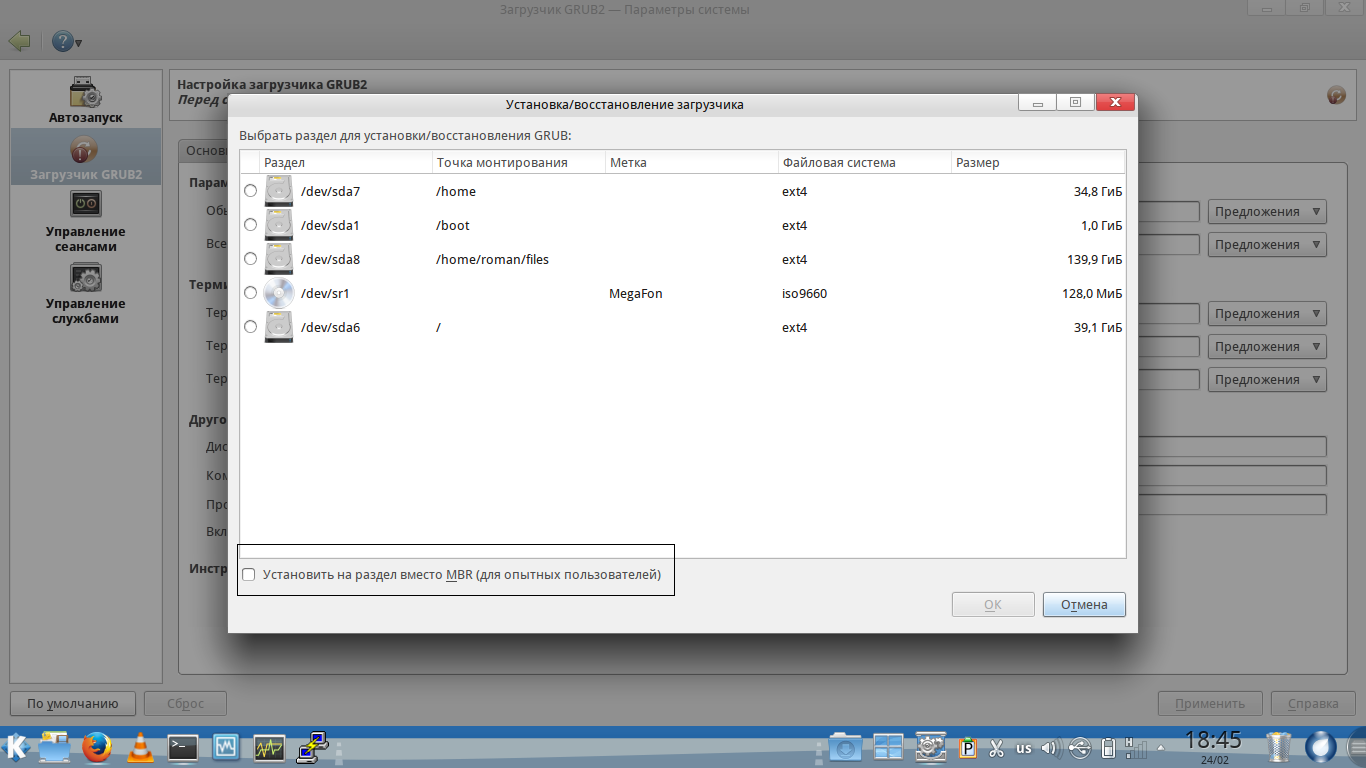This screenshot has height=768, width=1366.
Task: Click the 139,9 ГиБ size cell
Action: pos(1095,259)
